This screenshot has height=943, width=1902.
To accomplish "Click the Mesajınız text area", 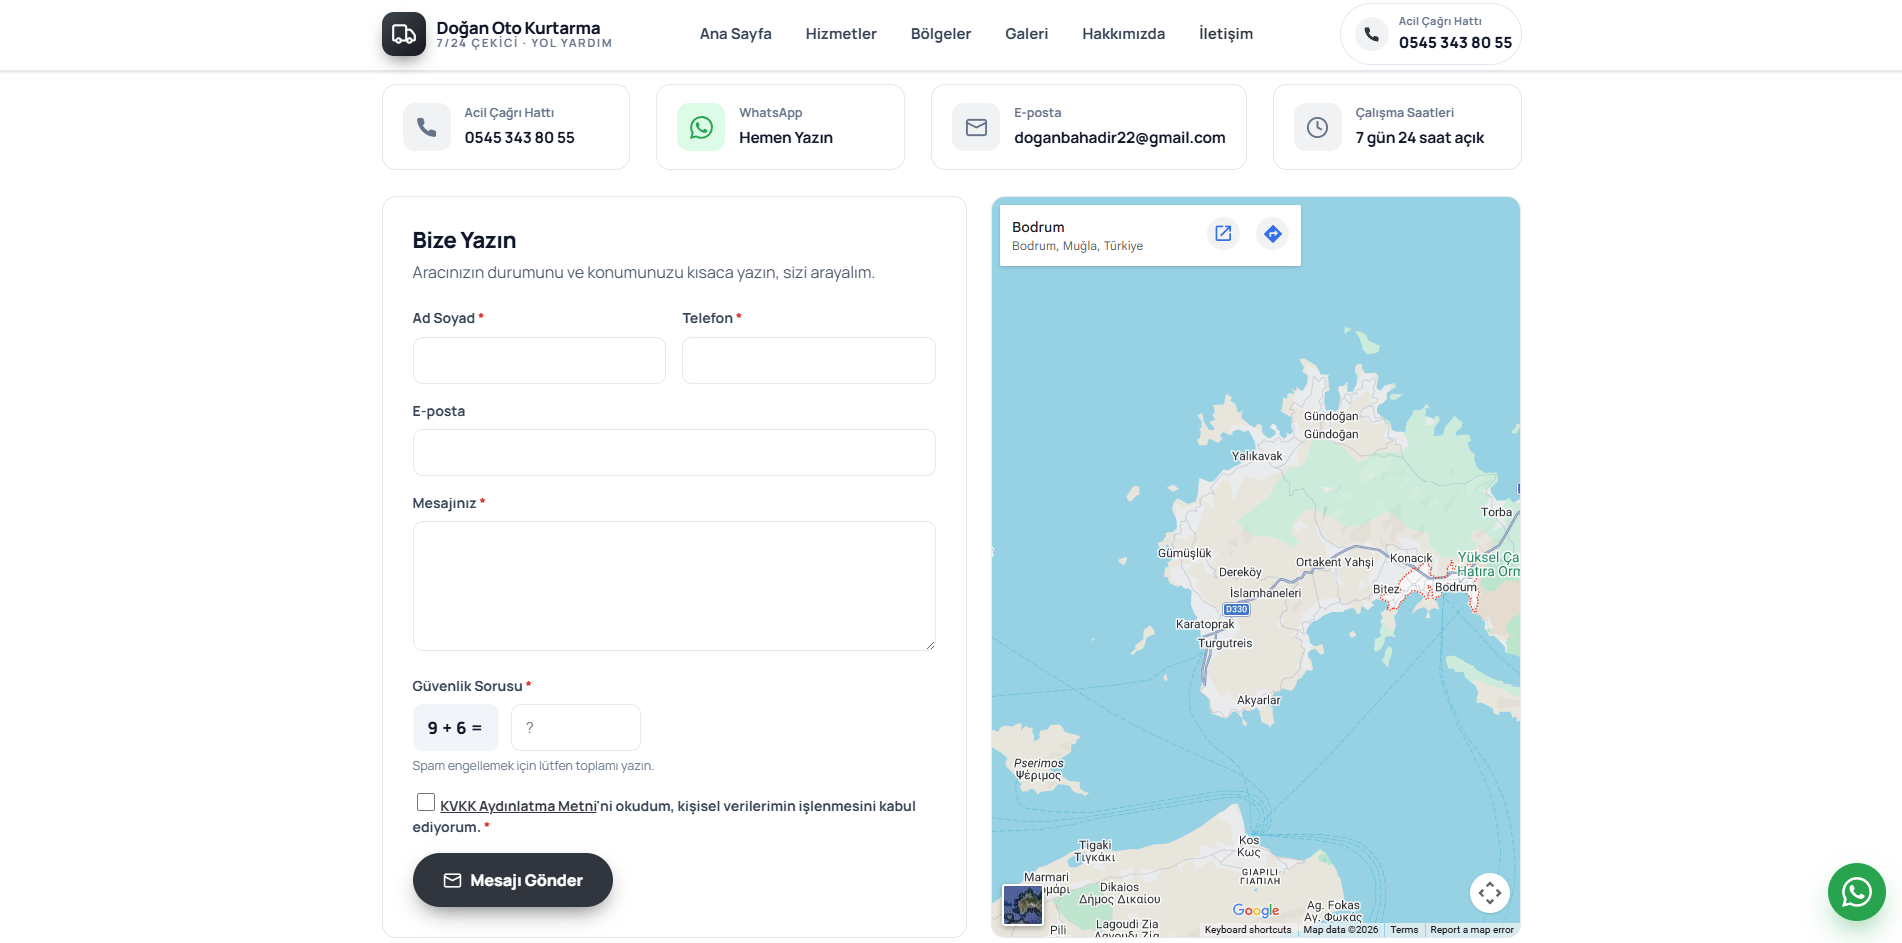I will 674,586.
